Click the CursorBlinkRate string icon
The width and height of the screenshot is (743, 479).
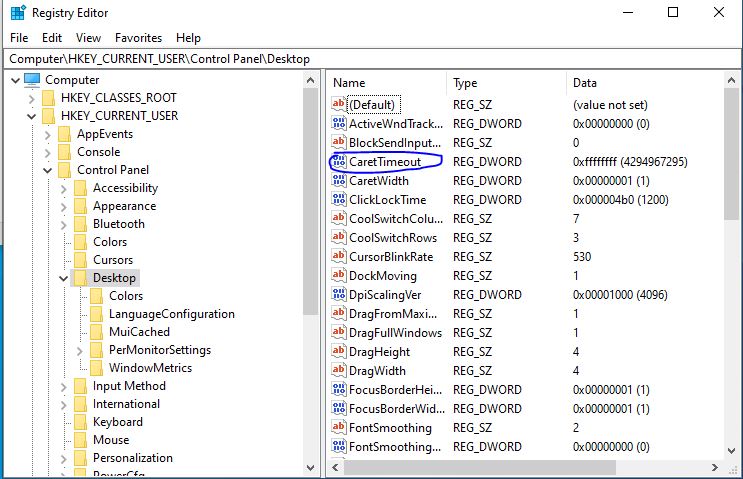tap(339, 257)
